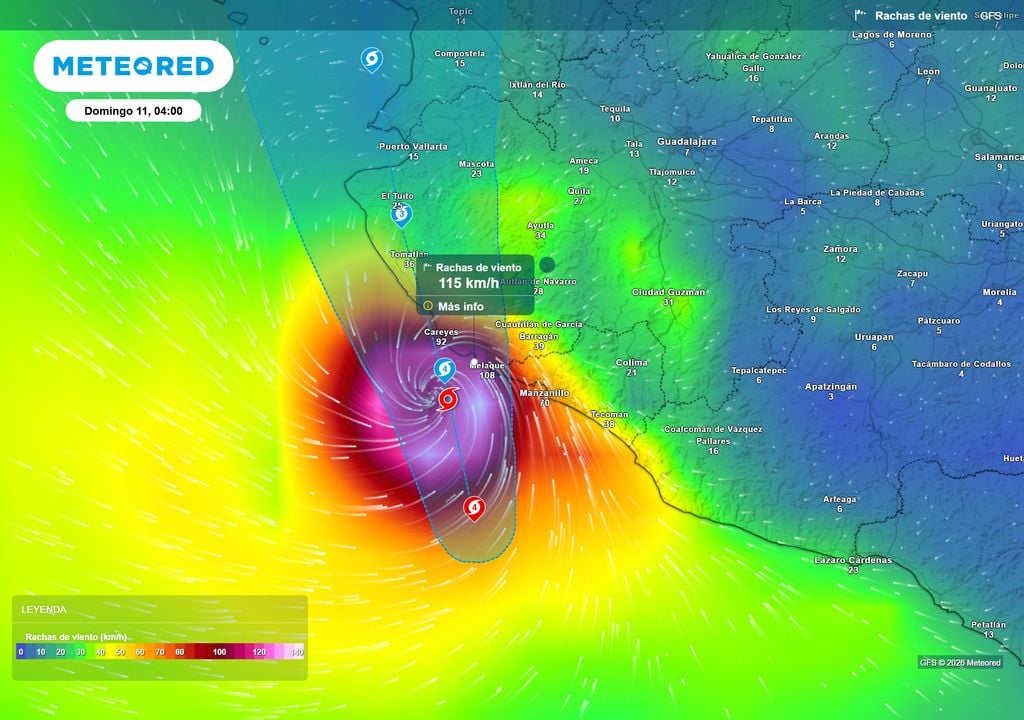
Task: Click the 100 value on the wind legend scale
Action: tap(219, 652)
